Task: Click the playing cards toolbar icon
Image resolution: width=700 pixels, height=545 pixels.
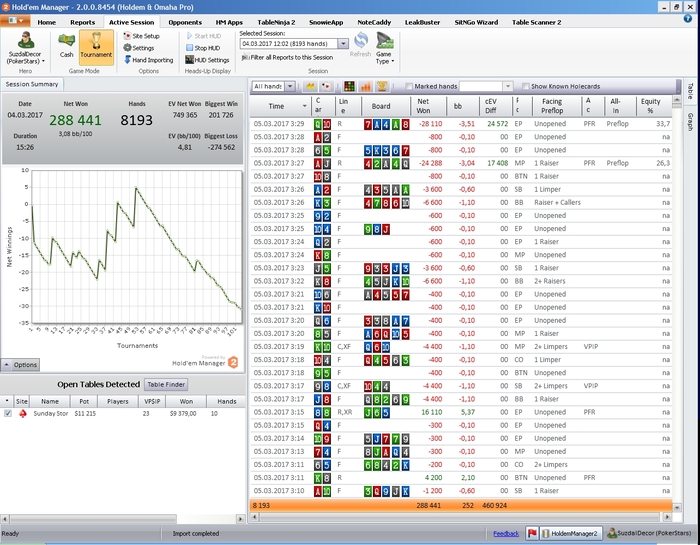Action: pyautogui.click(x=326, y=86)
